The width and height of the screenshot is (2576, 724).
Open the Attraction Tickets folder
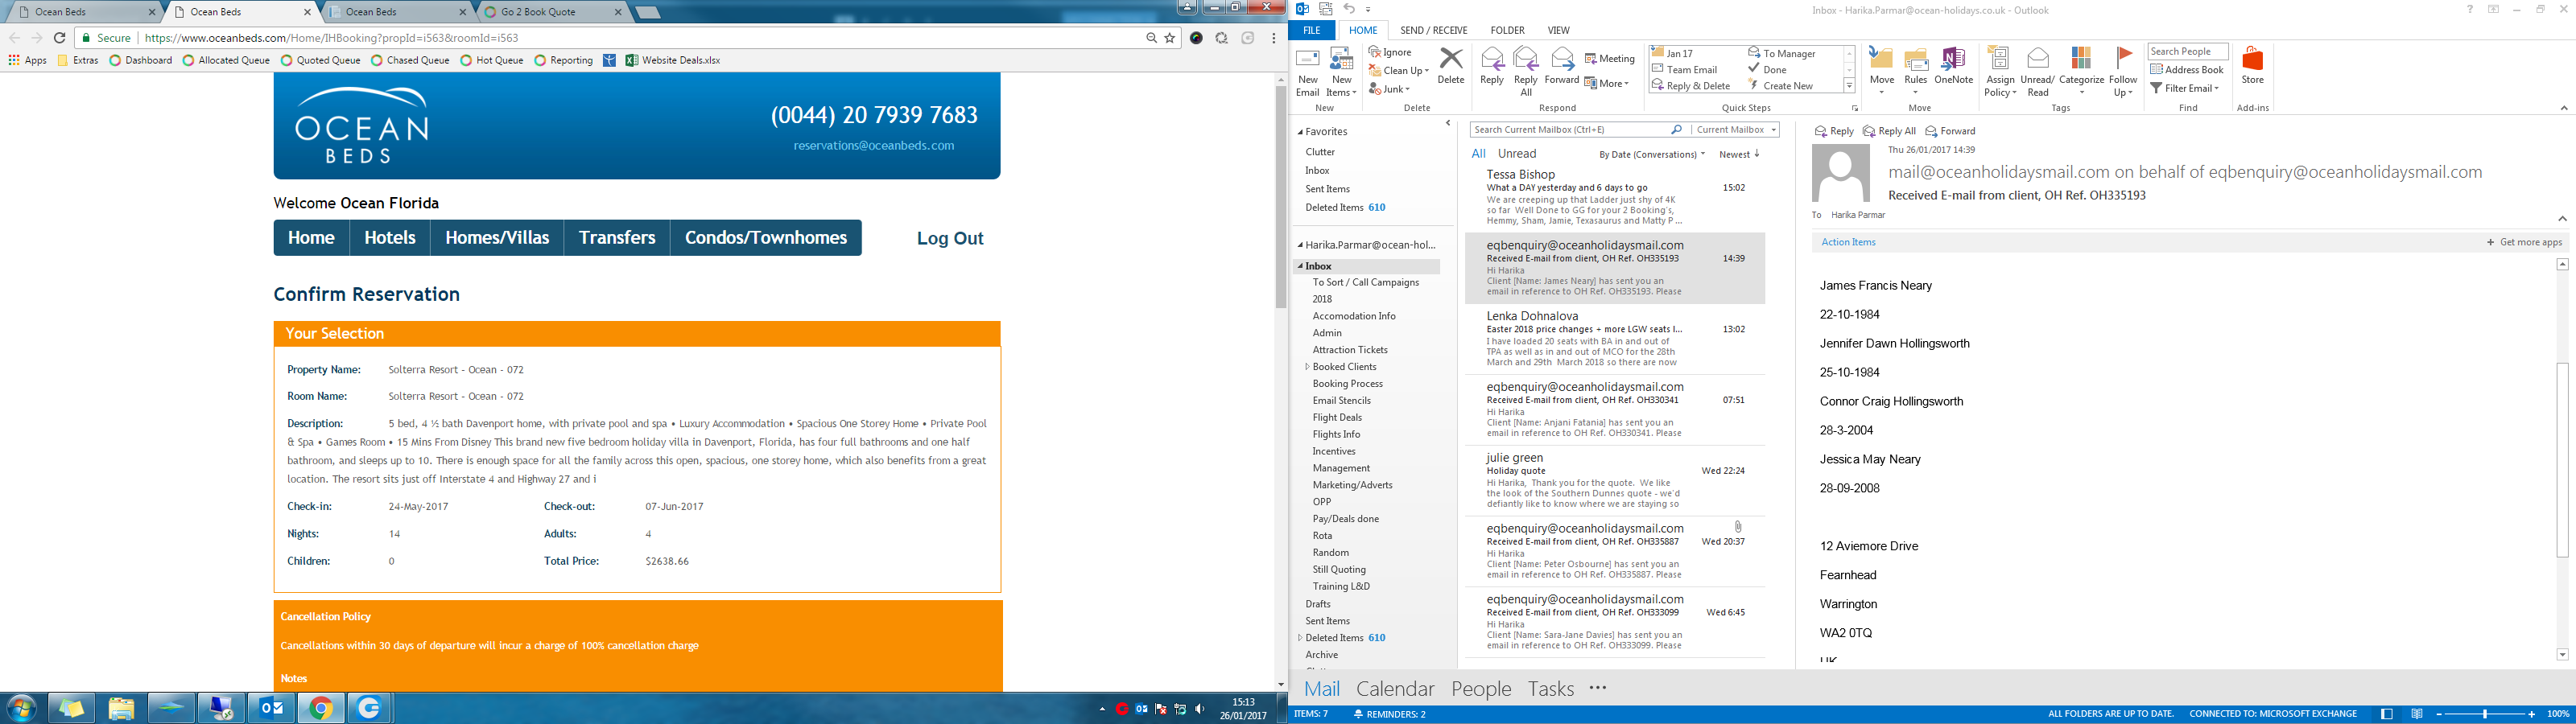point(1350,350)
